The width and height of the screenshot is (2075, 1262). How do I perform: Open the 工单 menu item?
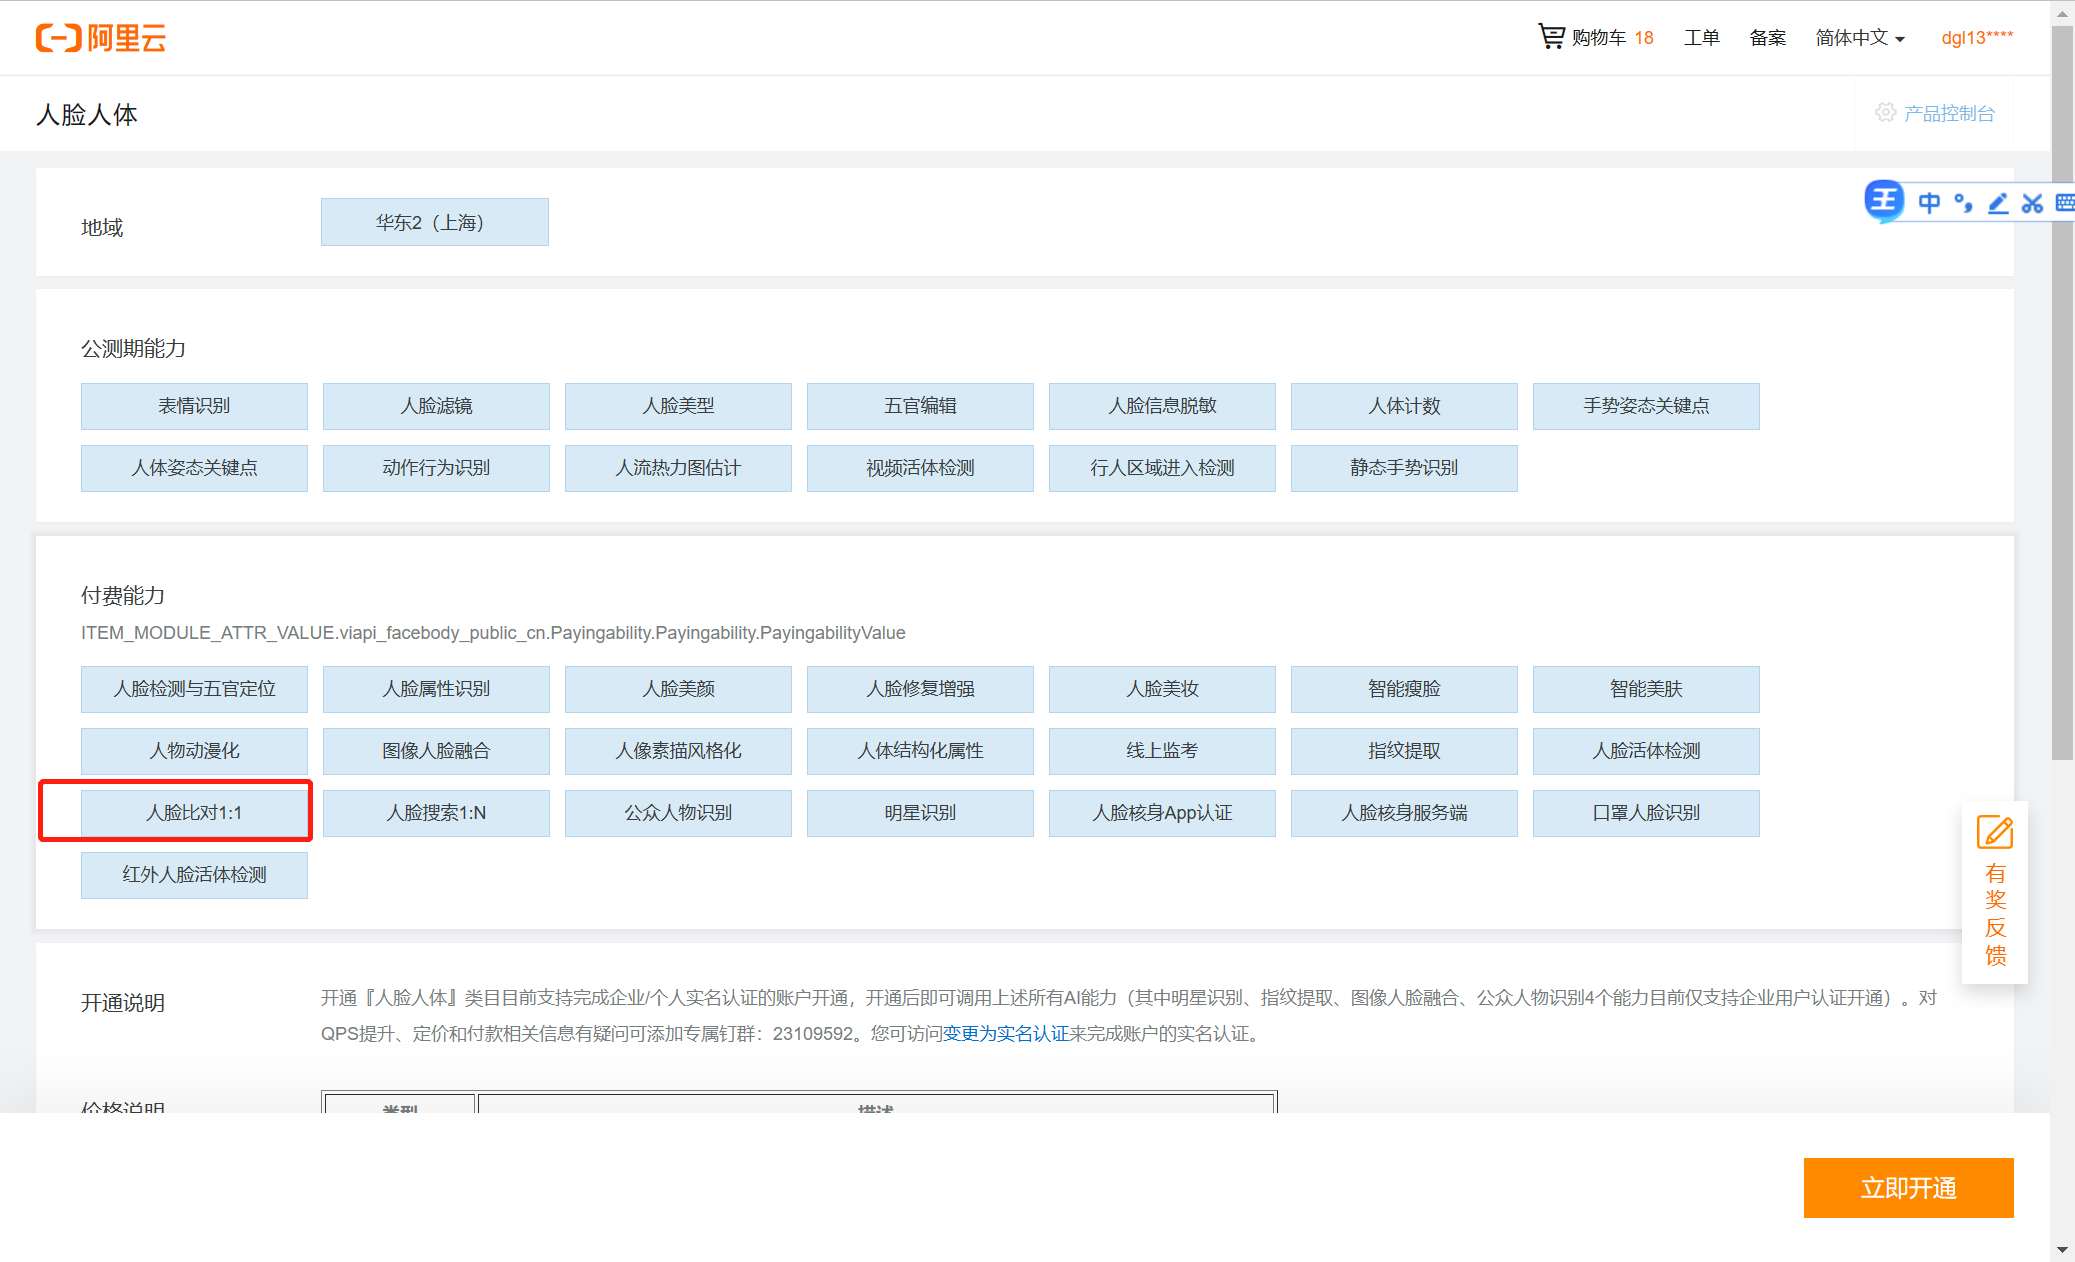click(x=1701, y=38)
